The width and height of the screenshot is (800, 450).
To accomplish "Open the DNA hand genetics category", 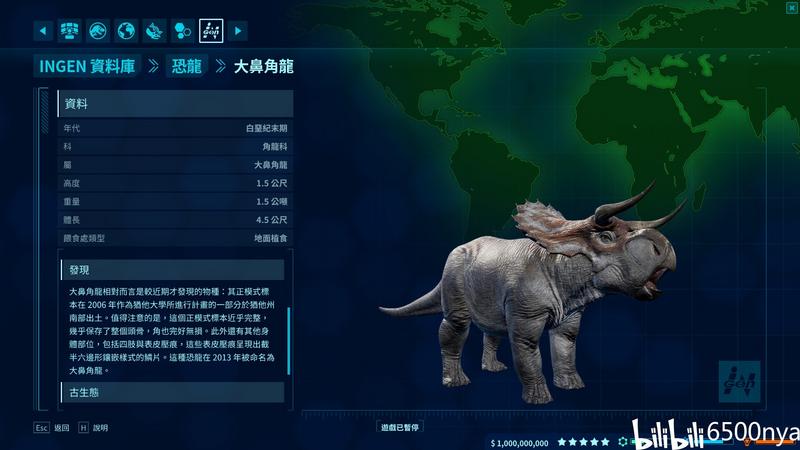I will [x=155, y=31].
